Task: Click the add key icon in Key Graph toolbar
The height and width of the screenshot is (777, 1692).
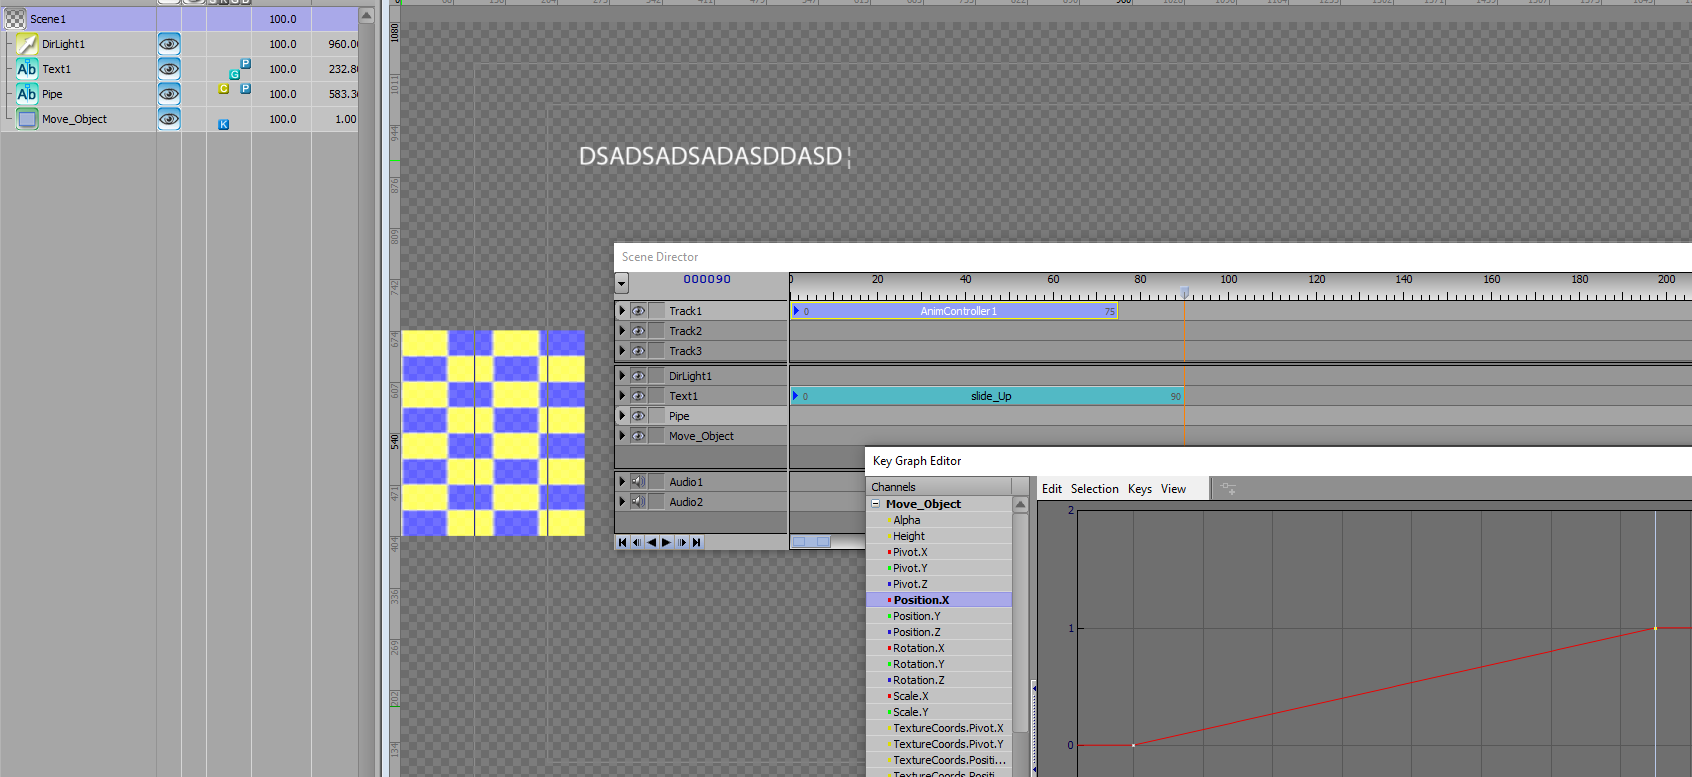Action: pos(1228,489)
